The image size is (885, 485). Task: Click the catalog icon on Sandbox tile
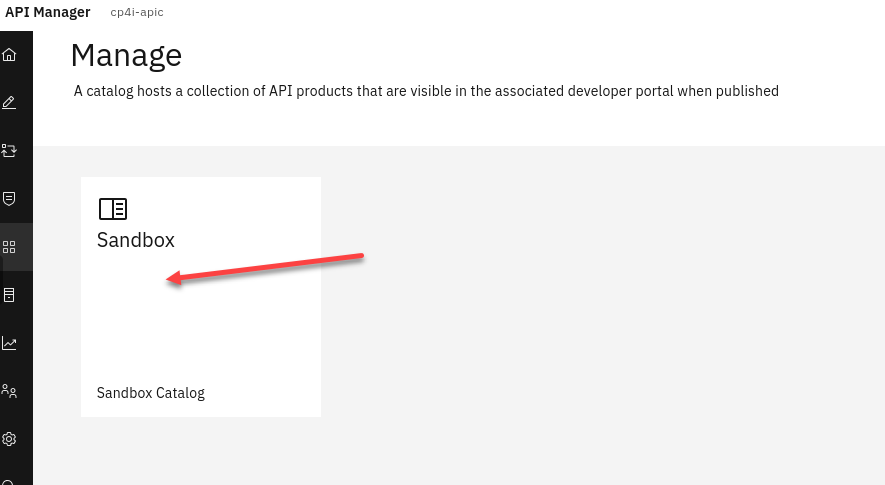(113, 209)
